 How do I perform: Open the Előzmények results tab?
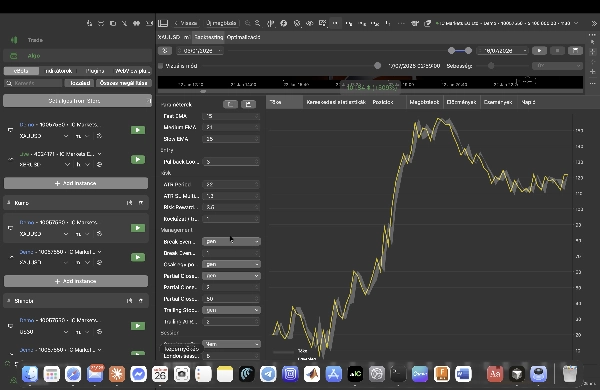tap(461, 102)
